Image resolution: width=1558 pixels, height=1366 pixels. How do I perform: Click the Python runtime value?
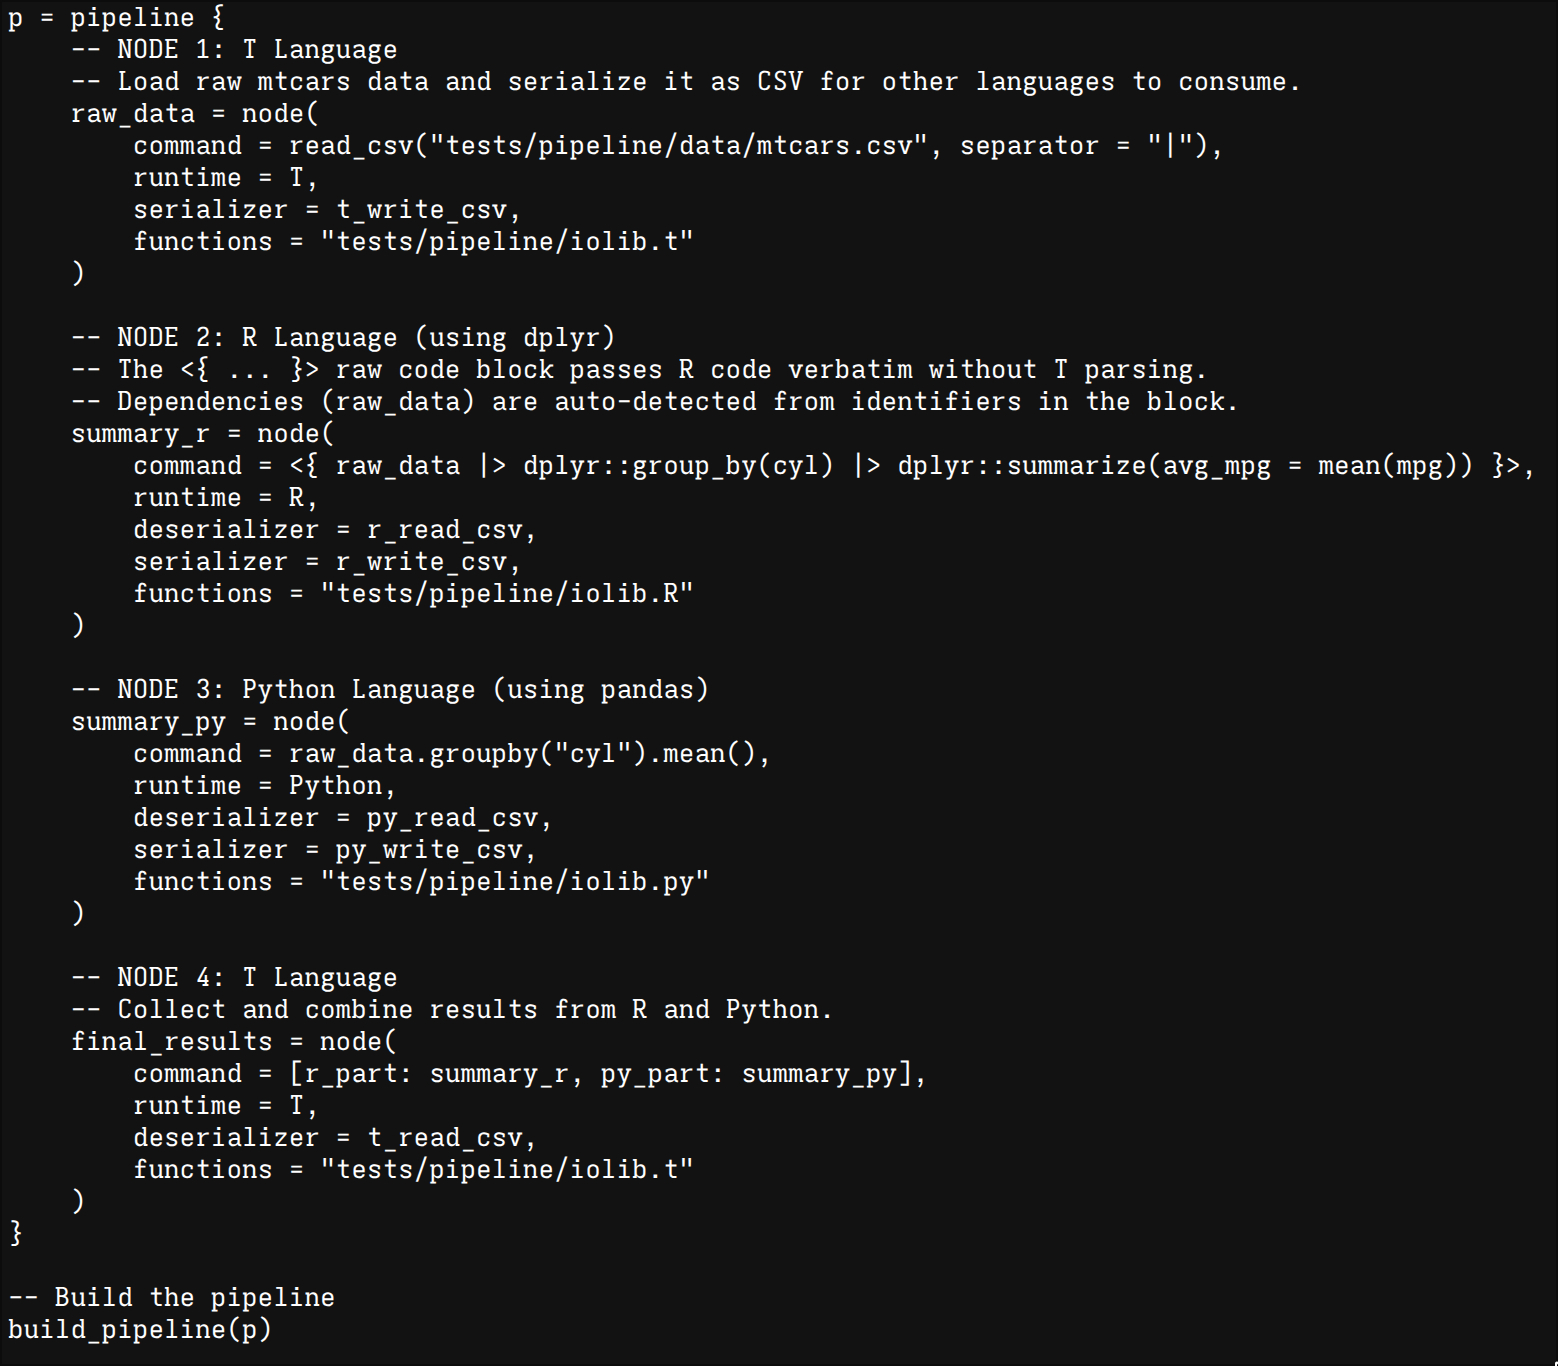pyautogui.click(x=336, y=786)
